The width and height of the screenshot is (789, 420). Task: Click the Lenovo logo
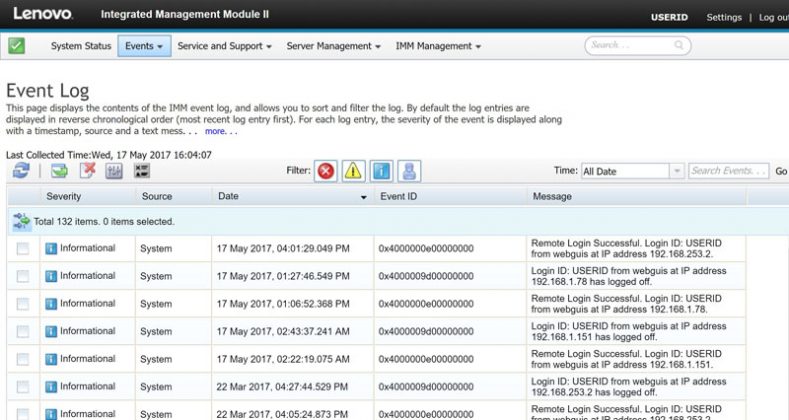click(43, 14)
